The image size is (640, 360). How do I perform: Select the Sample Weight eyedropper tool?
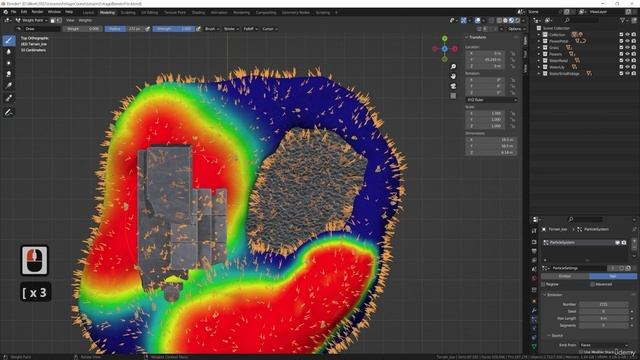click(x=9, y=98)
